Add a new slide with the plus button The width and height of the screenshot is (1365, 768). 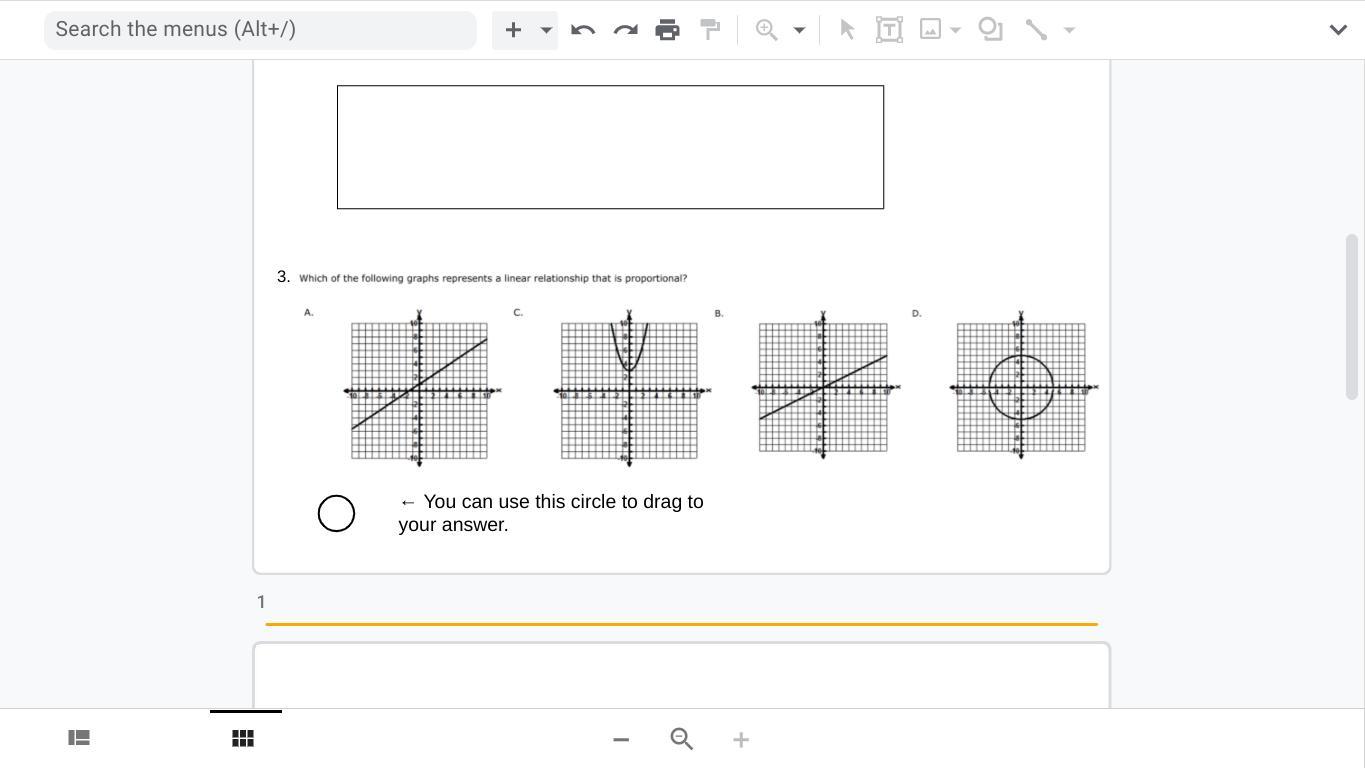(x=513, y=30)
